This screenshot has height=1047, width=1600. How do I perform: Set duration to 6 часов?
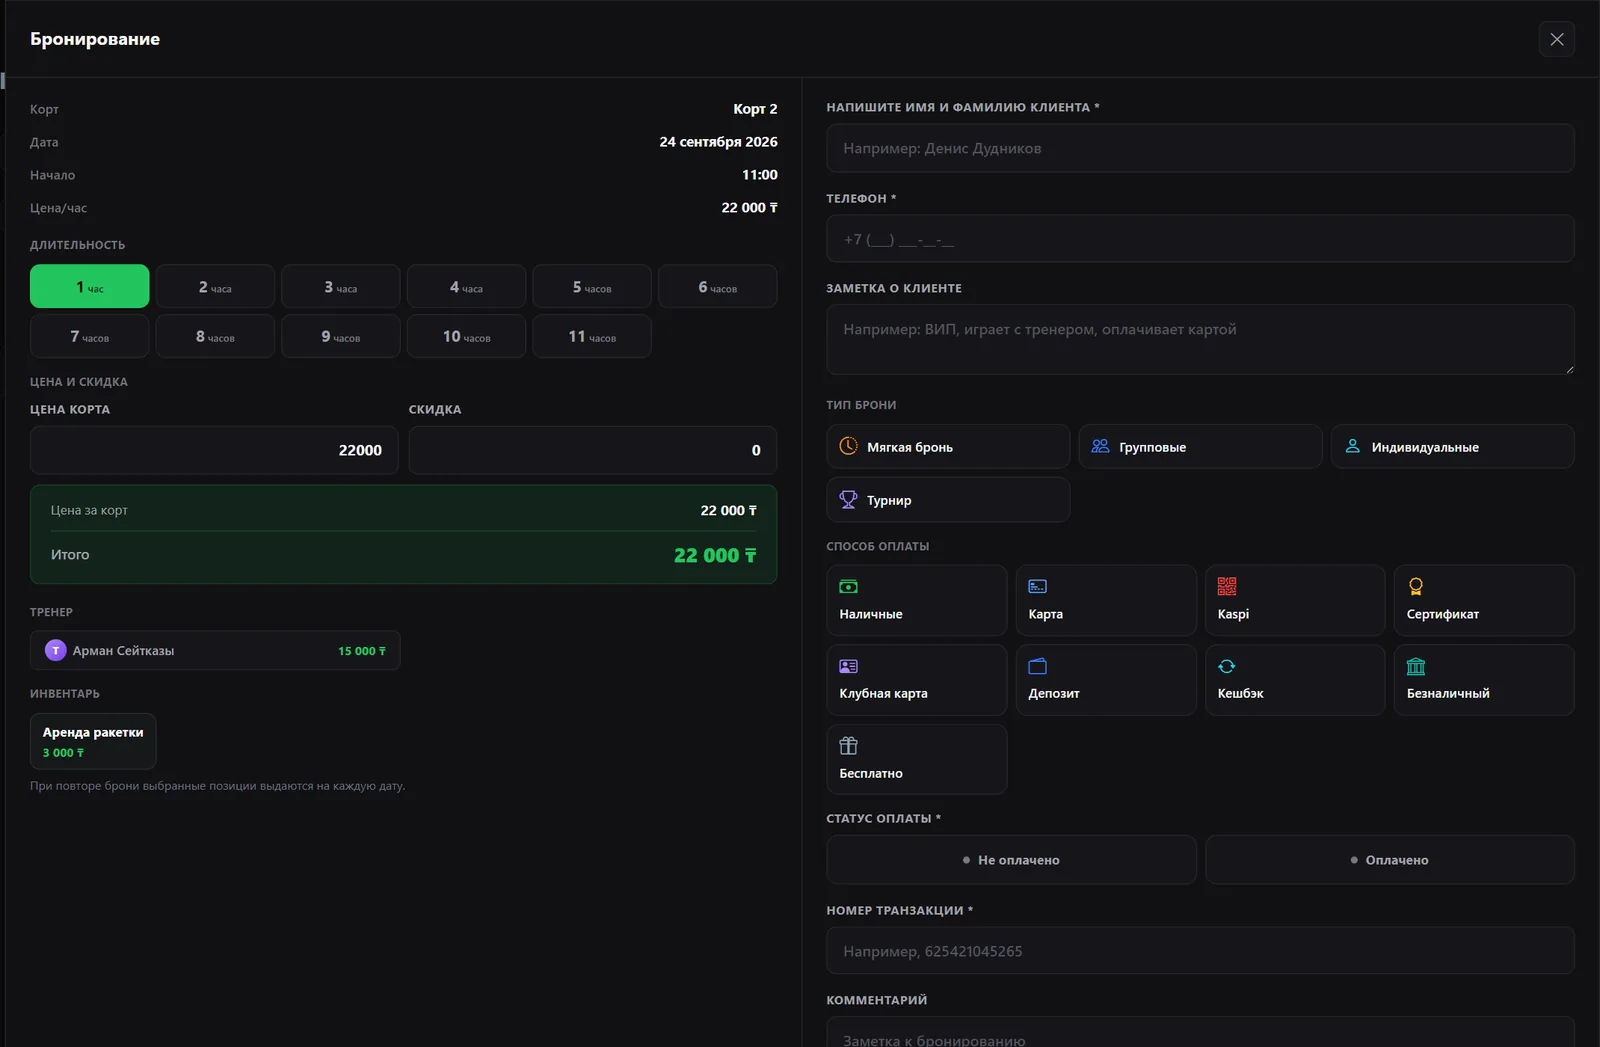tap(717, 286)
